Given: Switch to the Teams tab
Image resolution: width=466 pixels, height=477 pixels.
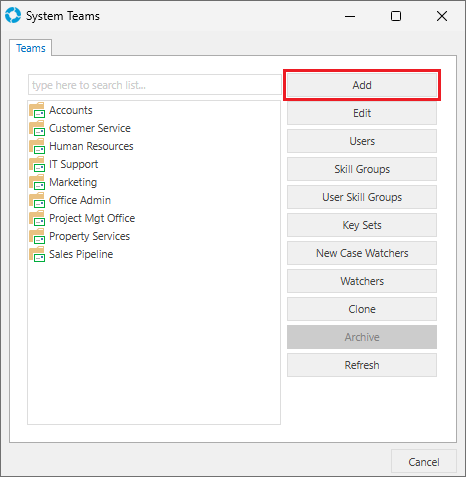Looking at the screenshot, I should click(x=31, y=48).
